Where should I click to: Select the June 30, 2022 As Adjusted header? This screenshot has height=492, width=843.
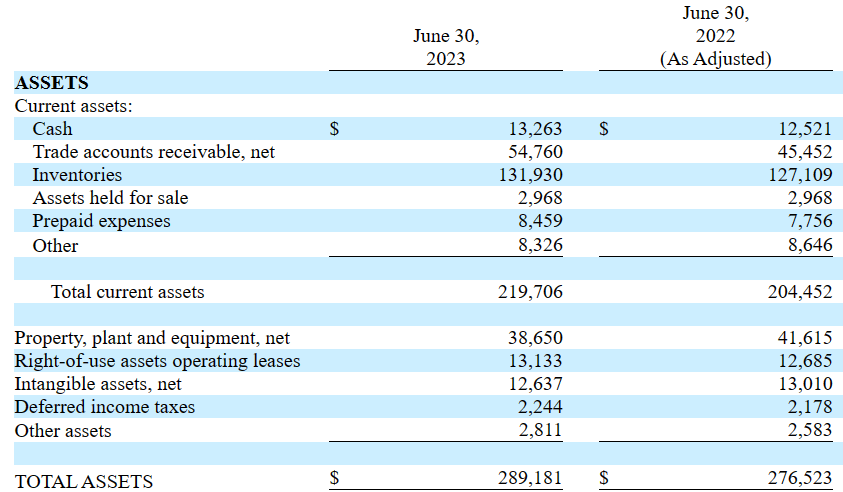pos(715,36)
